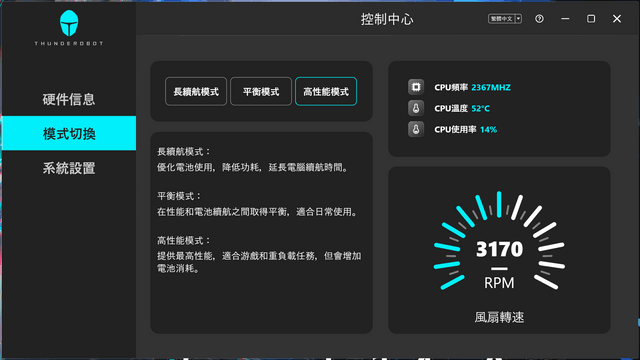Select the 模式切換 sidebar tab
This screenshot has height=360, width=640.
click(x=69, y=133)
